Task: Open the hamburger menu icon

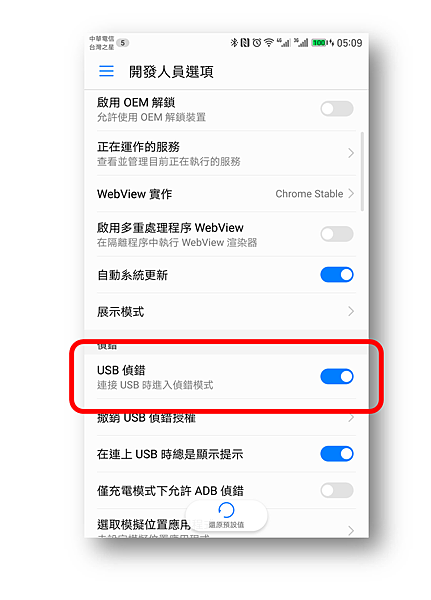Action: click(x=106, y=71)
